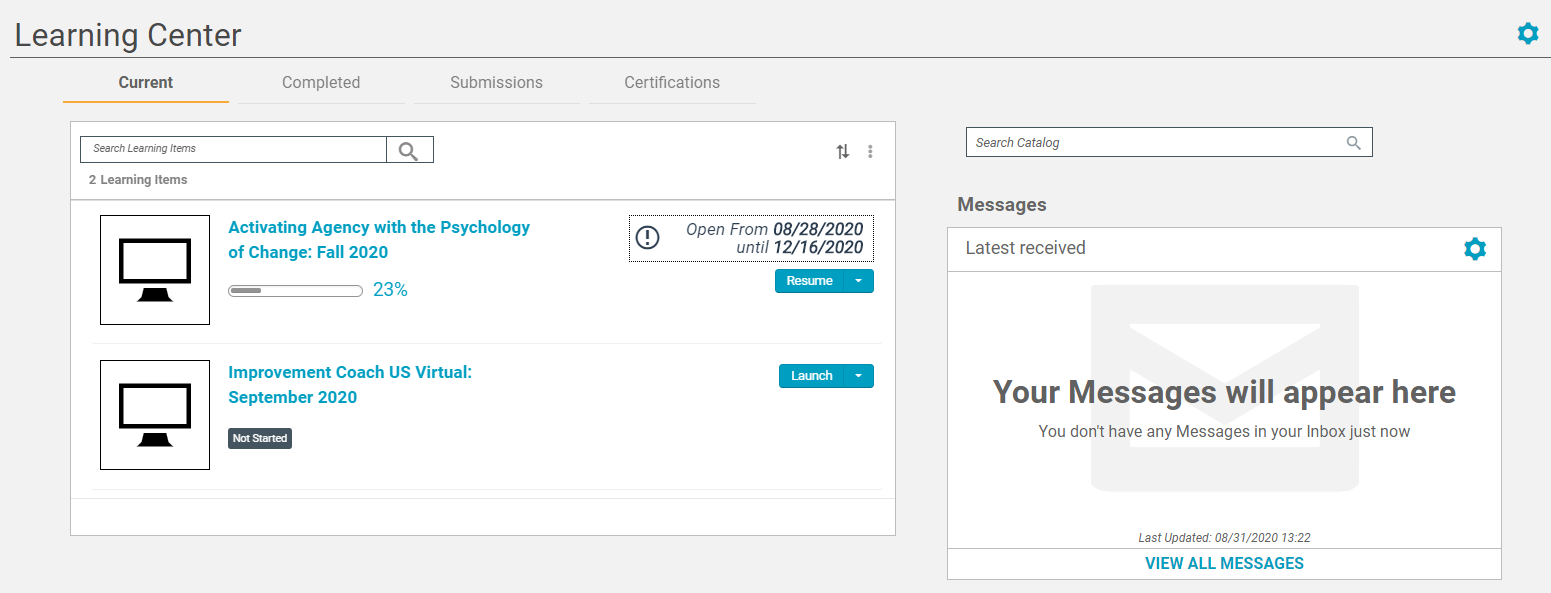Focus the Search Catalog field
This screenshot has height=593, width=1551.
click(1169, 142)
